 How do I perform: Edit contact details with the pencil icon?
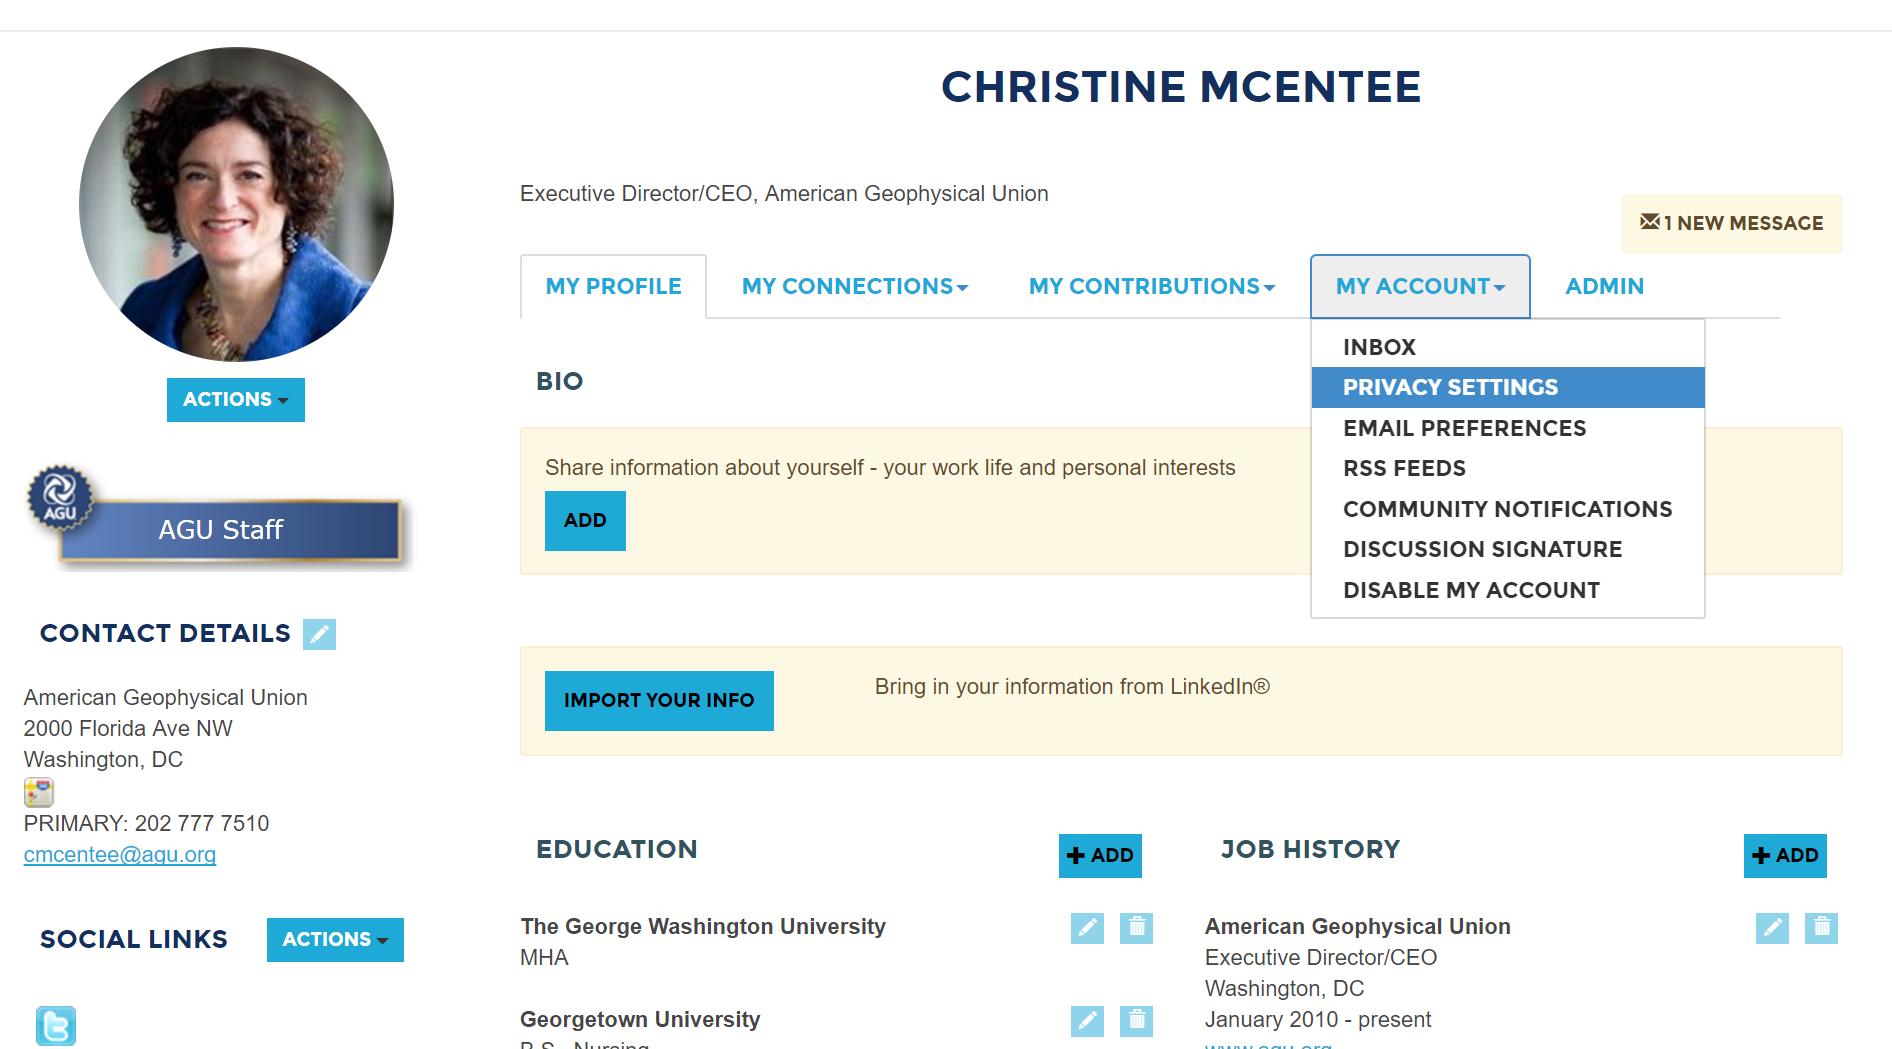coord(319,634)
